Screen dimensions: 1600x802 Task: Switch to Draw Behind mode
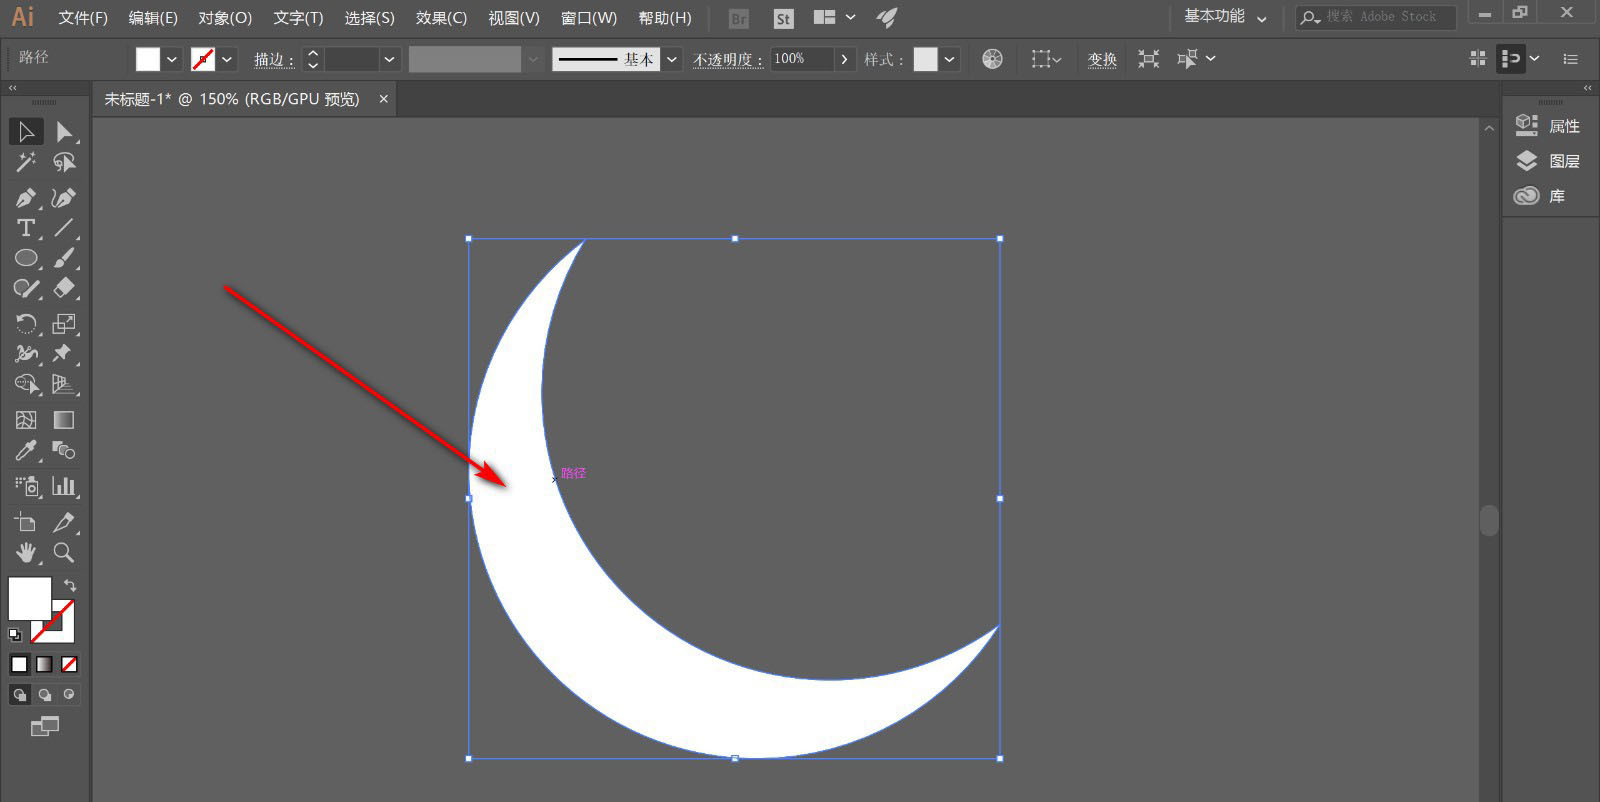pos(44,694)
